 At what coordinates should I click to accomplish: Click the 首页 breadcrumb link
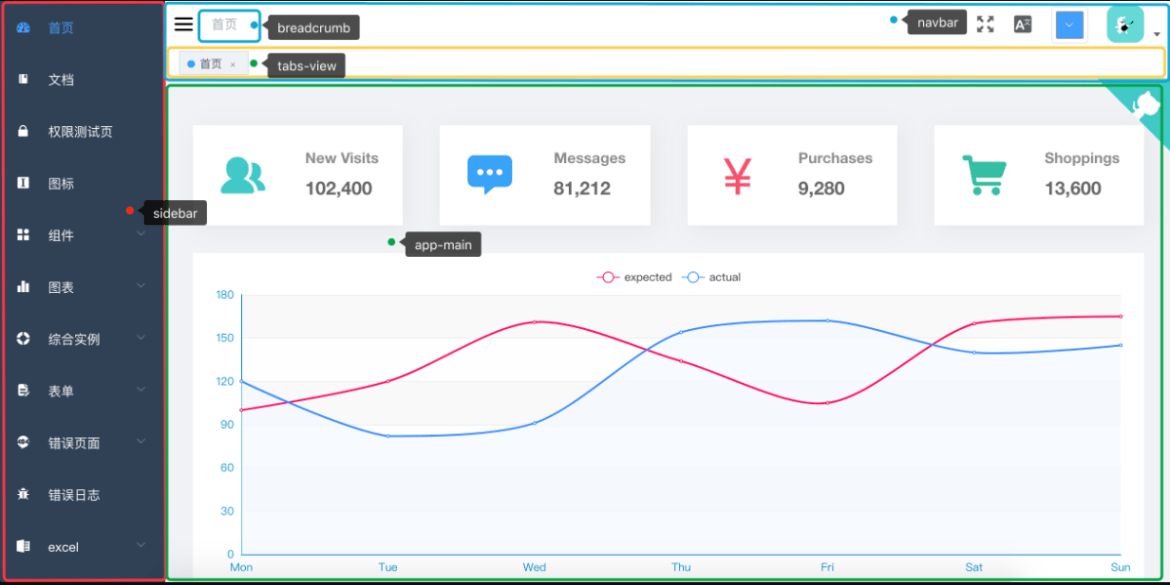click(224, 25)
